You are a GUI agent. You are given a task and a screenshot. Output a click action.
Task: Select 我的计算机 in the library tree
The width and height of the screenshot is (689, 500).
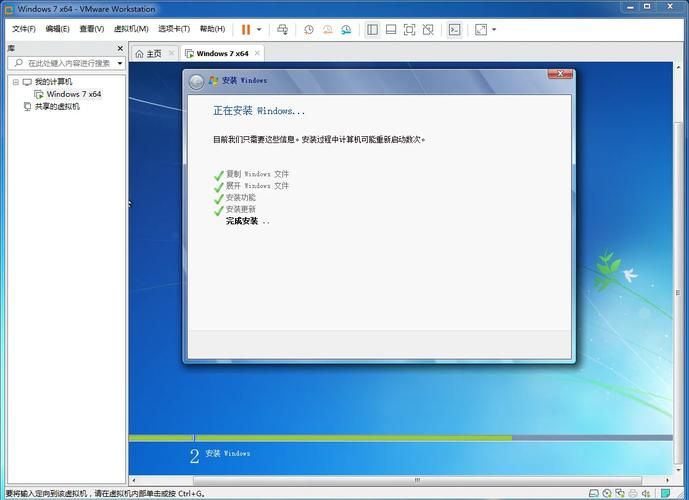(54, 82)
